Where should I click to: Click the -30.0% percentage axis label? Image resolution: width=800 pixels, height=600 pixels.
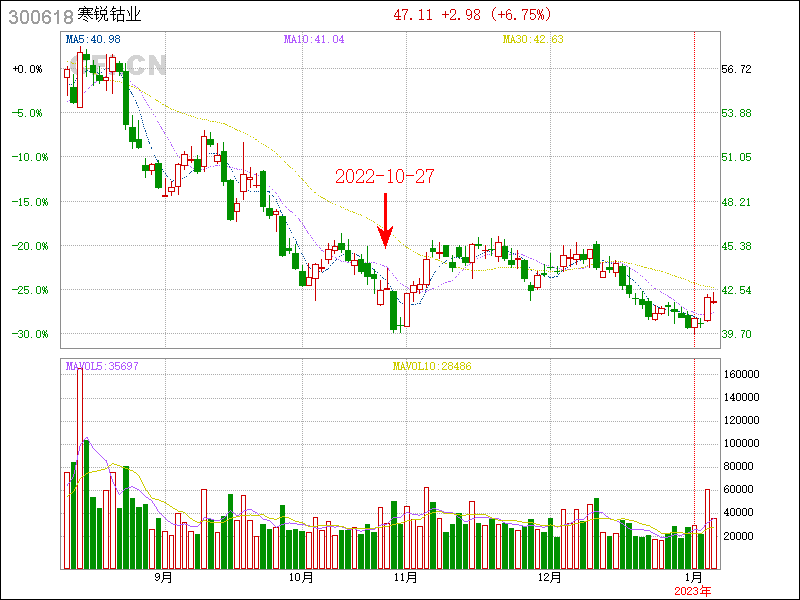[27, 334]
